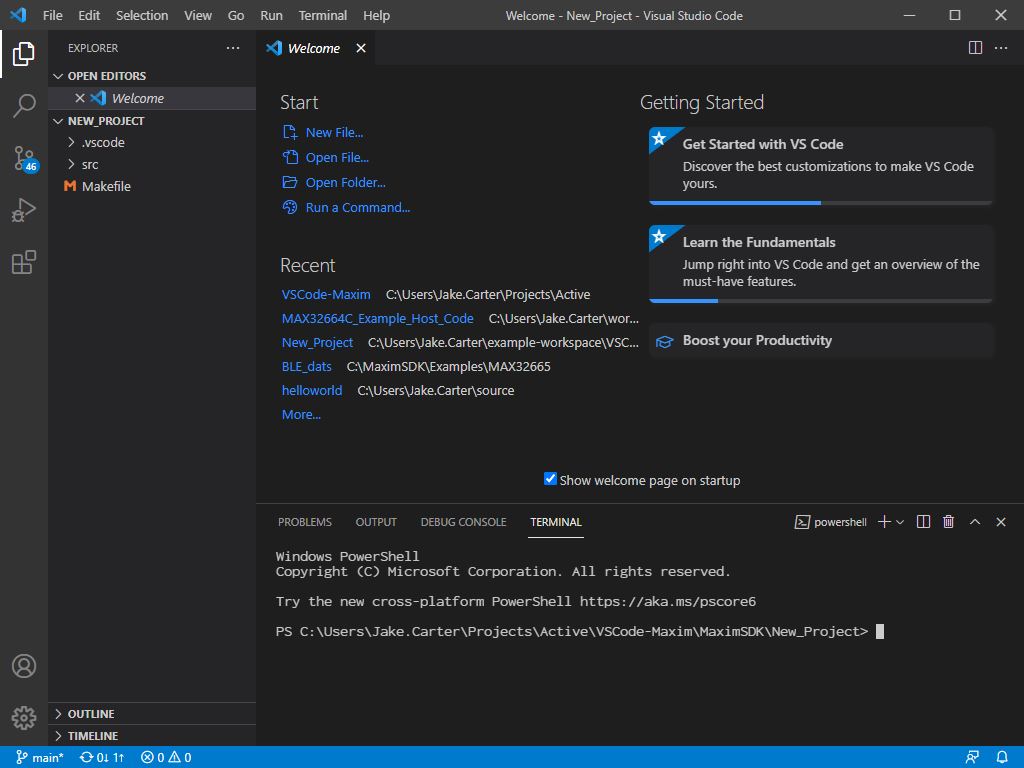Image resolution: width=1024 pixels, height=768 pixels.
Task: Open Learn the Fundamentals card
Action: coord(821,264)
